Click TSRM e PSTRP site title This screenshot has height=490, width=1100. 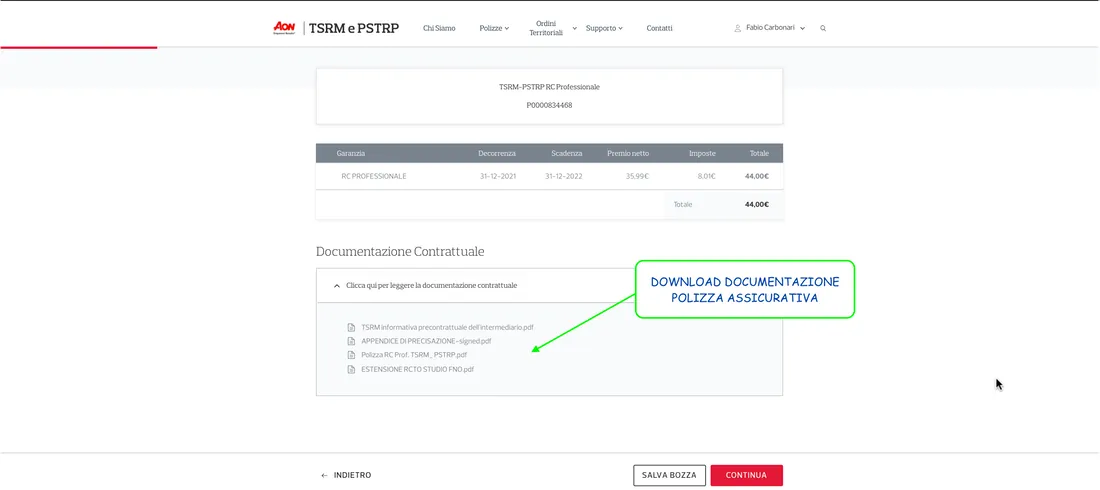[x=354, y=28]
